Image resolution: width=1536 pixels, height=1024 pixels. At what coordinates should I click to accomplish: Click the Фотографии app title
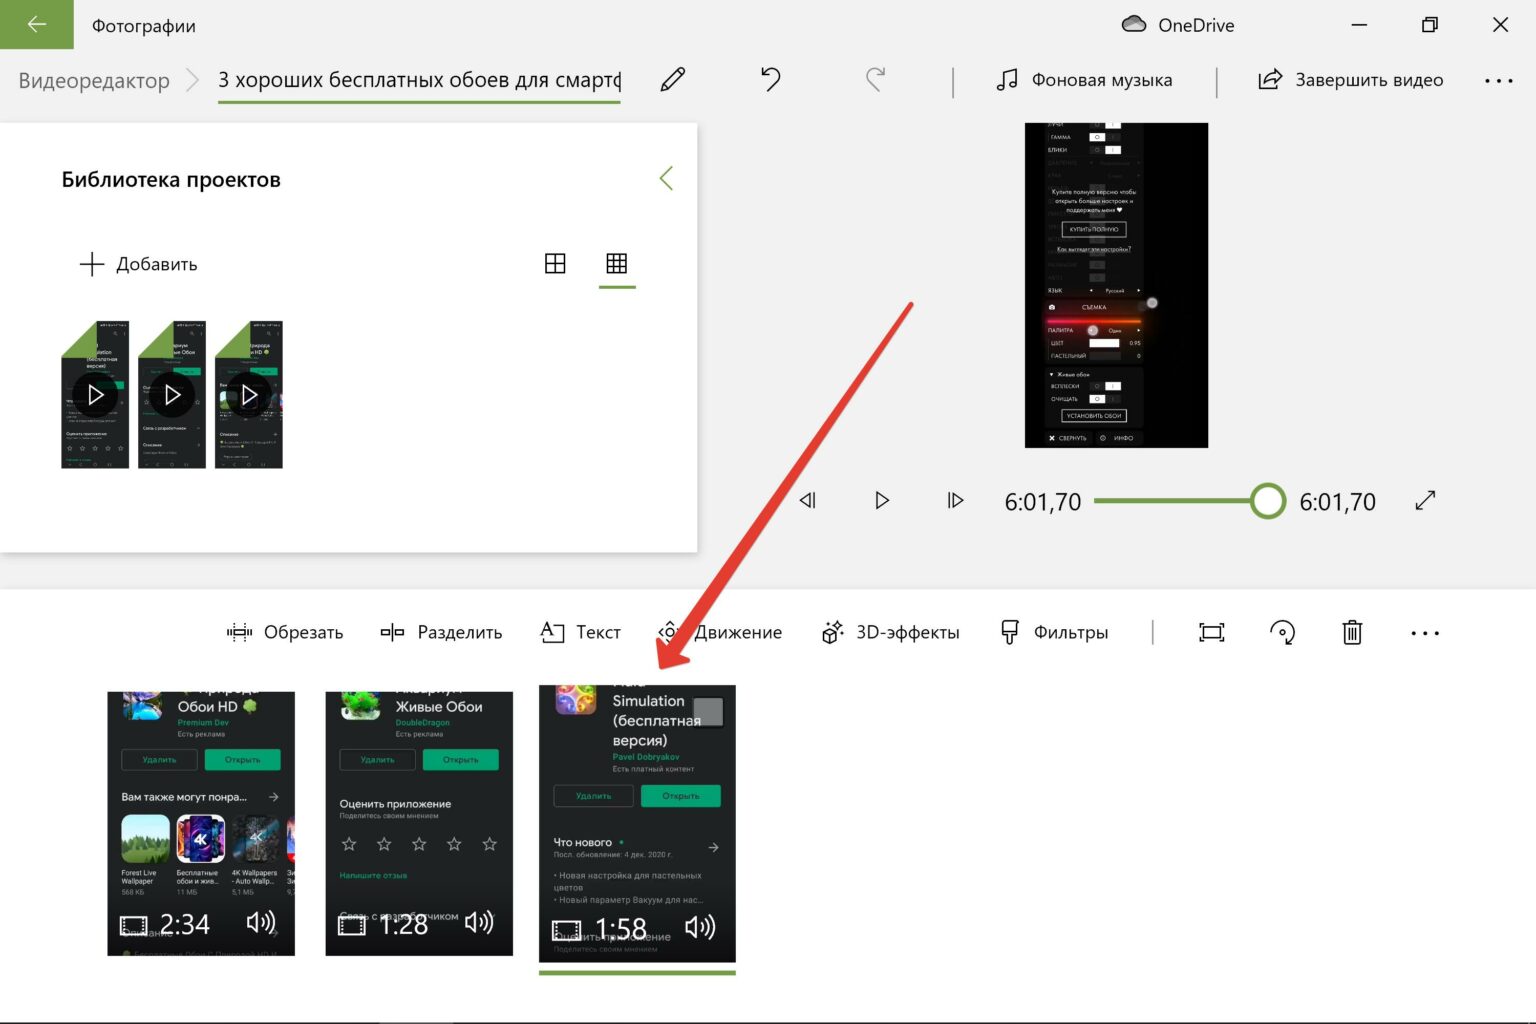click(144, 25)
